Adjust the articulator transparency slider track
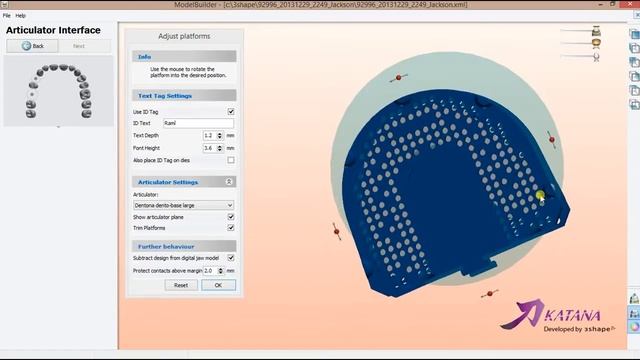 [576, 56]
